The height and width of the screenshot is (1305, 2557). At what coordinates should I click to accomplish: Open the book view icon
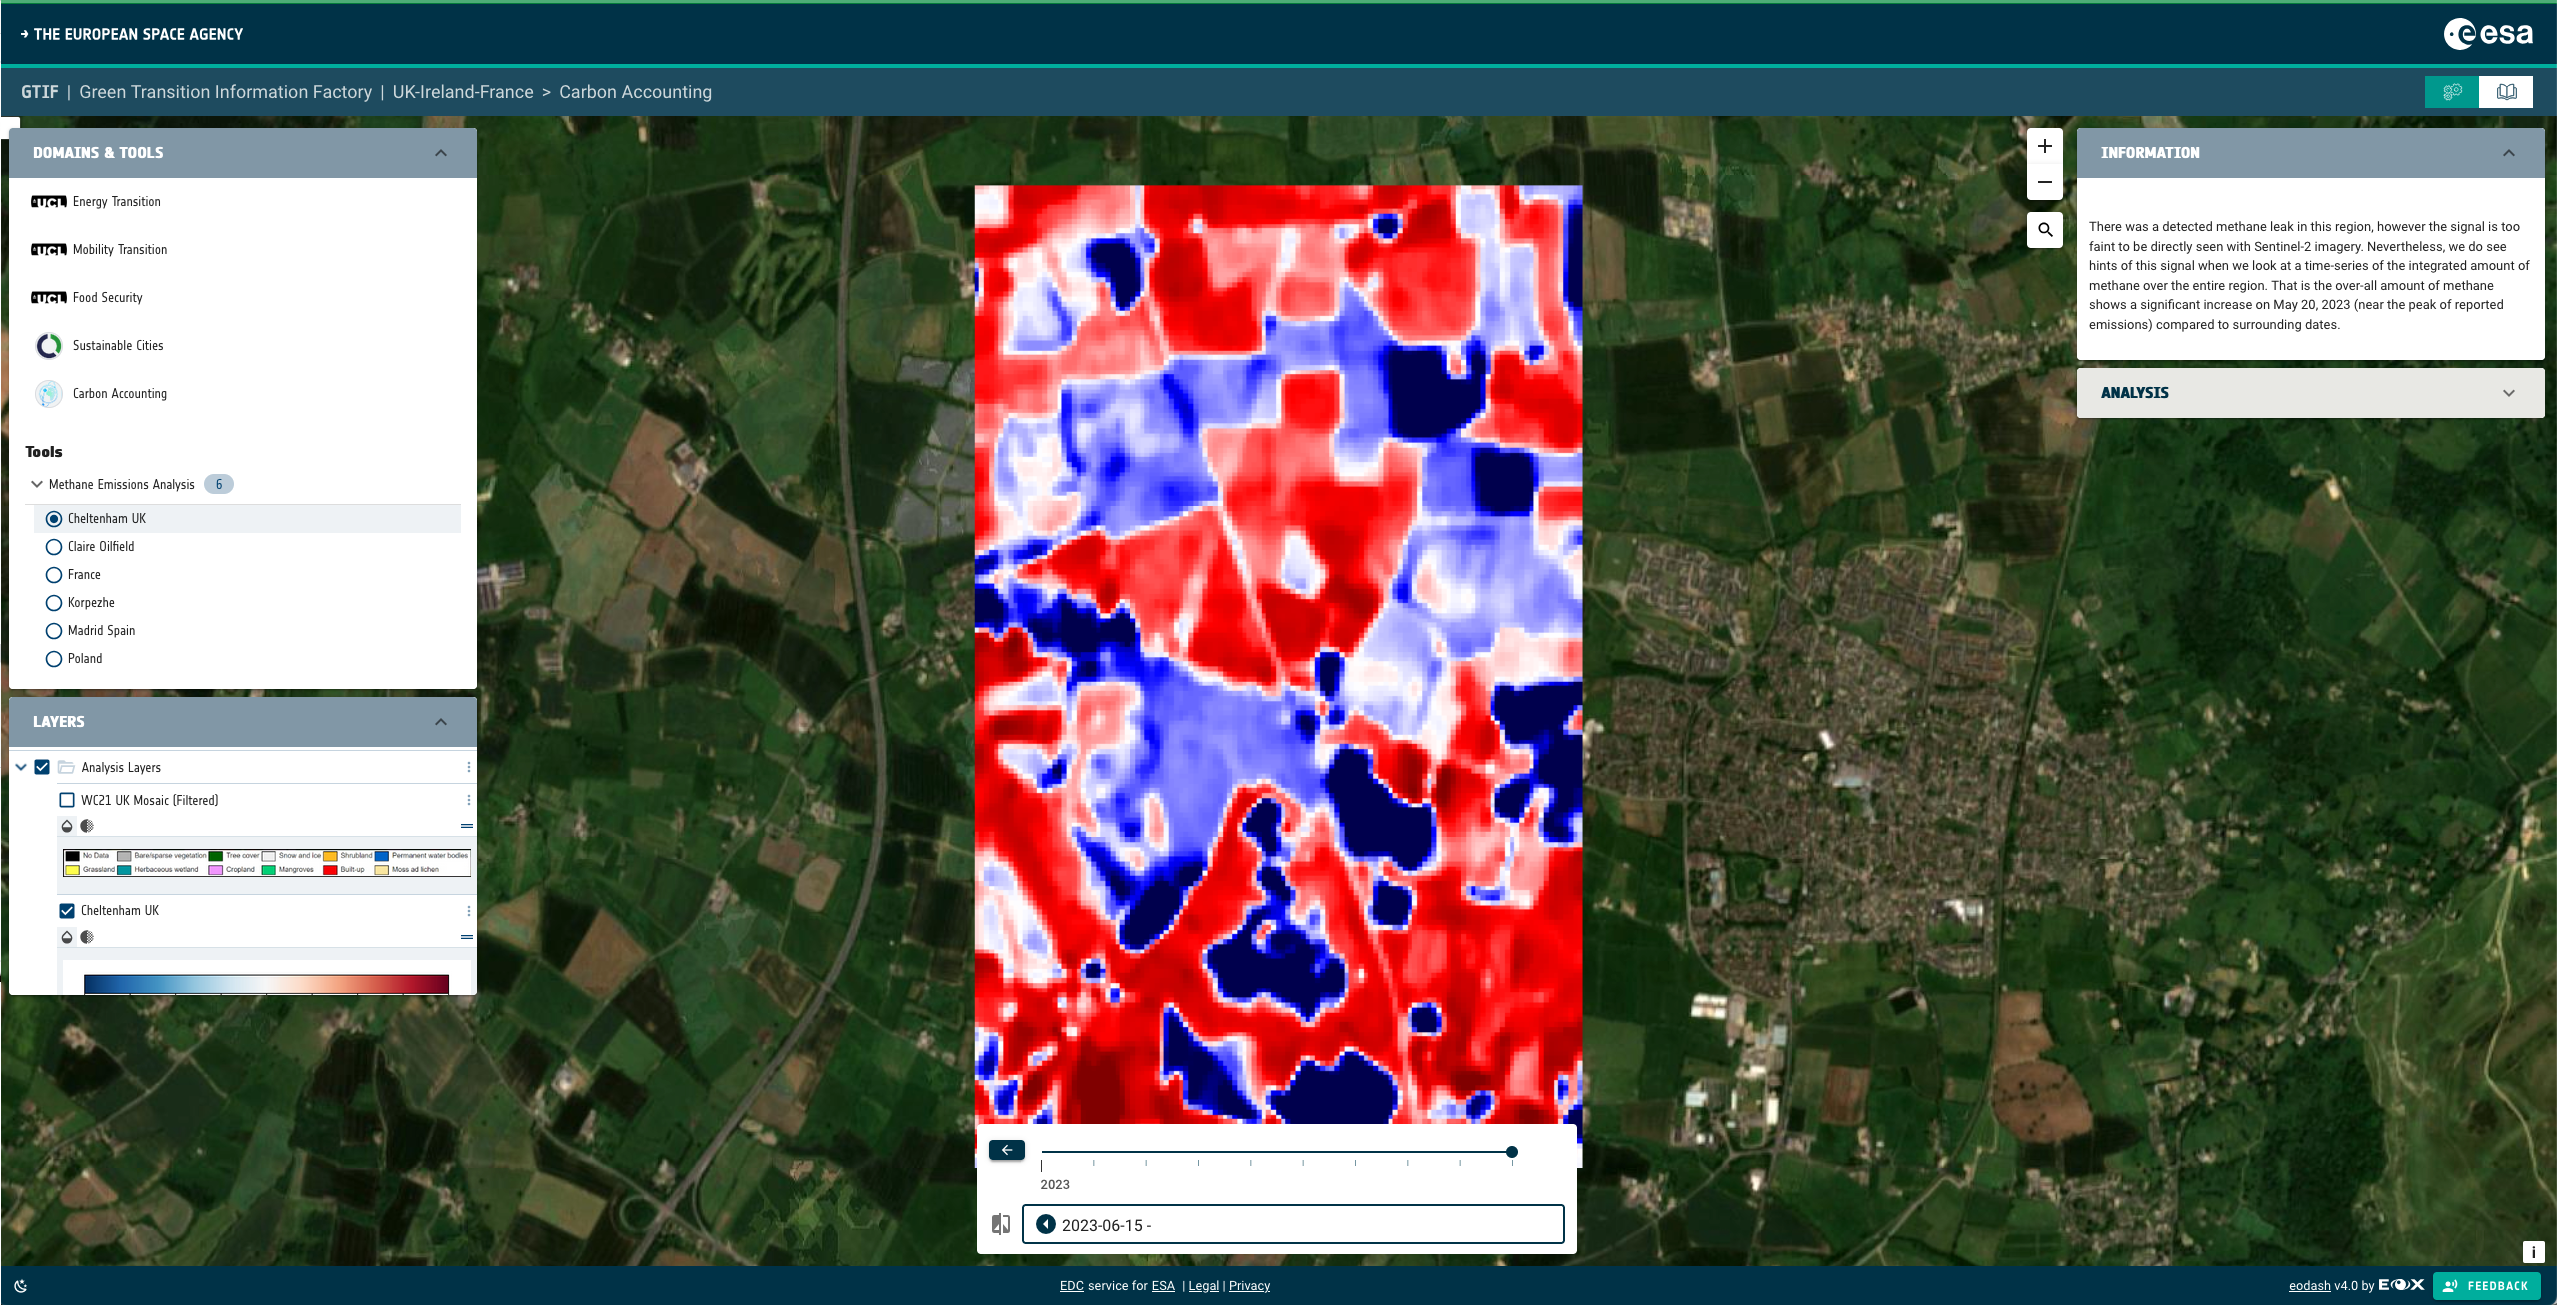pyautogui.click(x=2506, y=92)
